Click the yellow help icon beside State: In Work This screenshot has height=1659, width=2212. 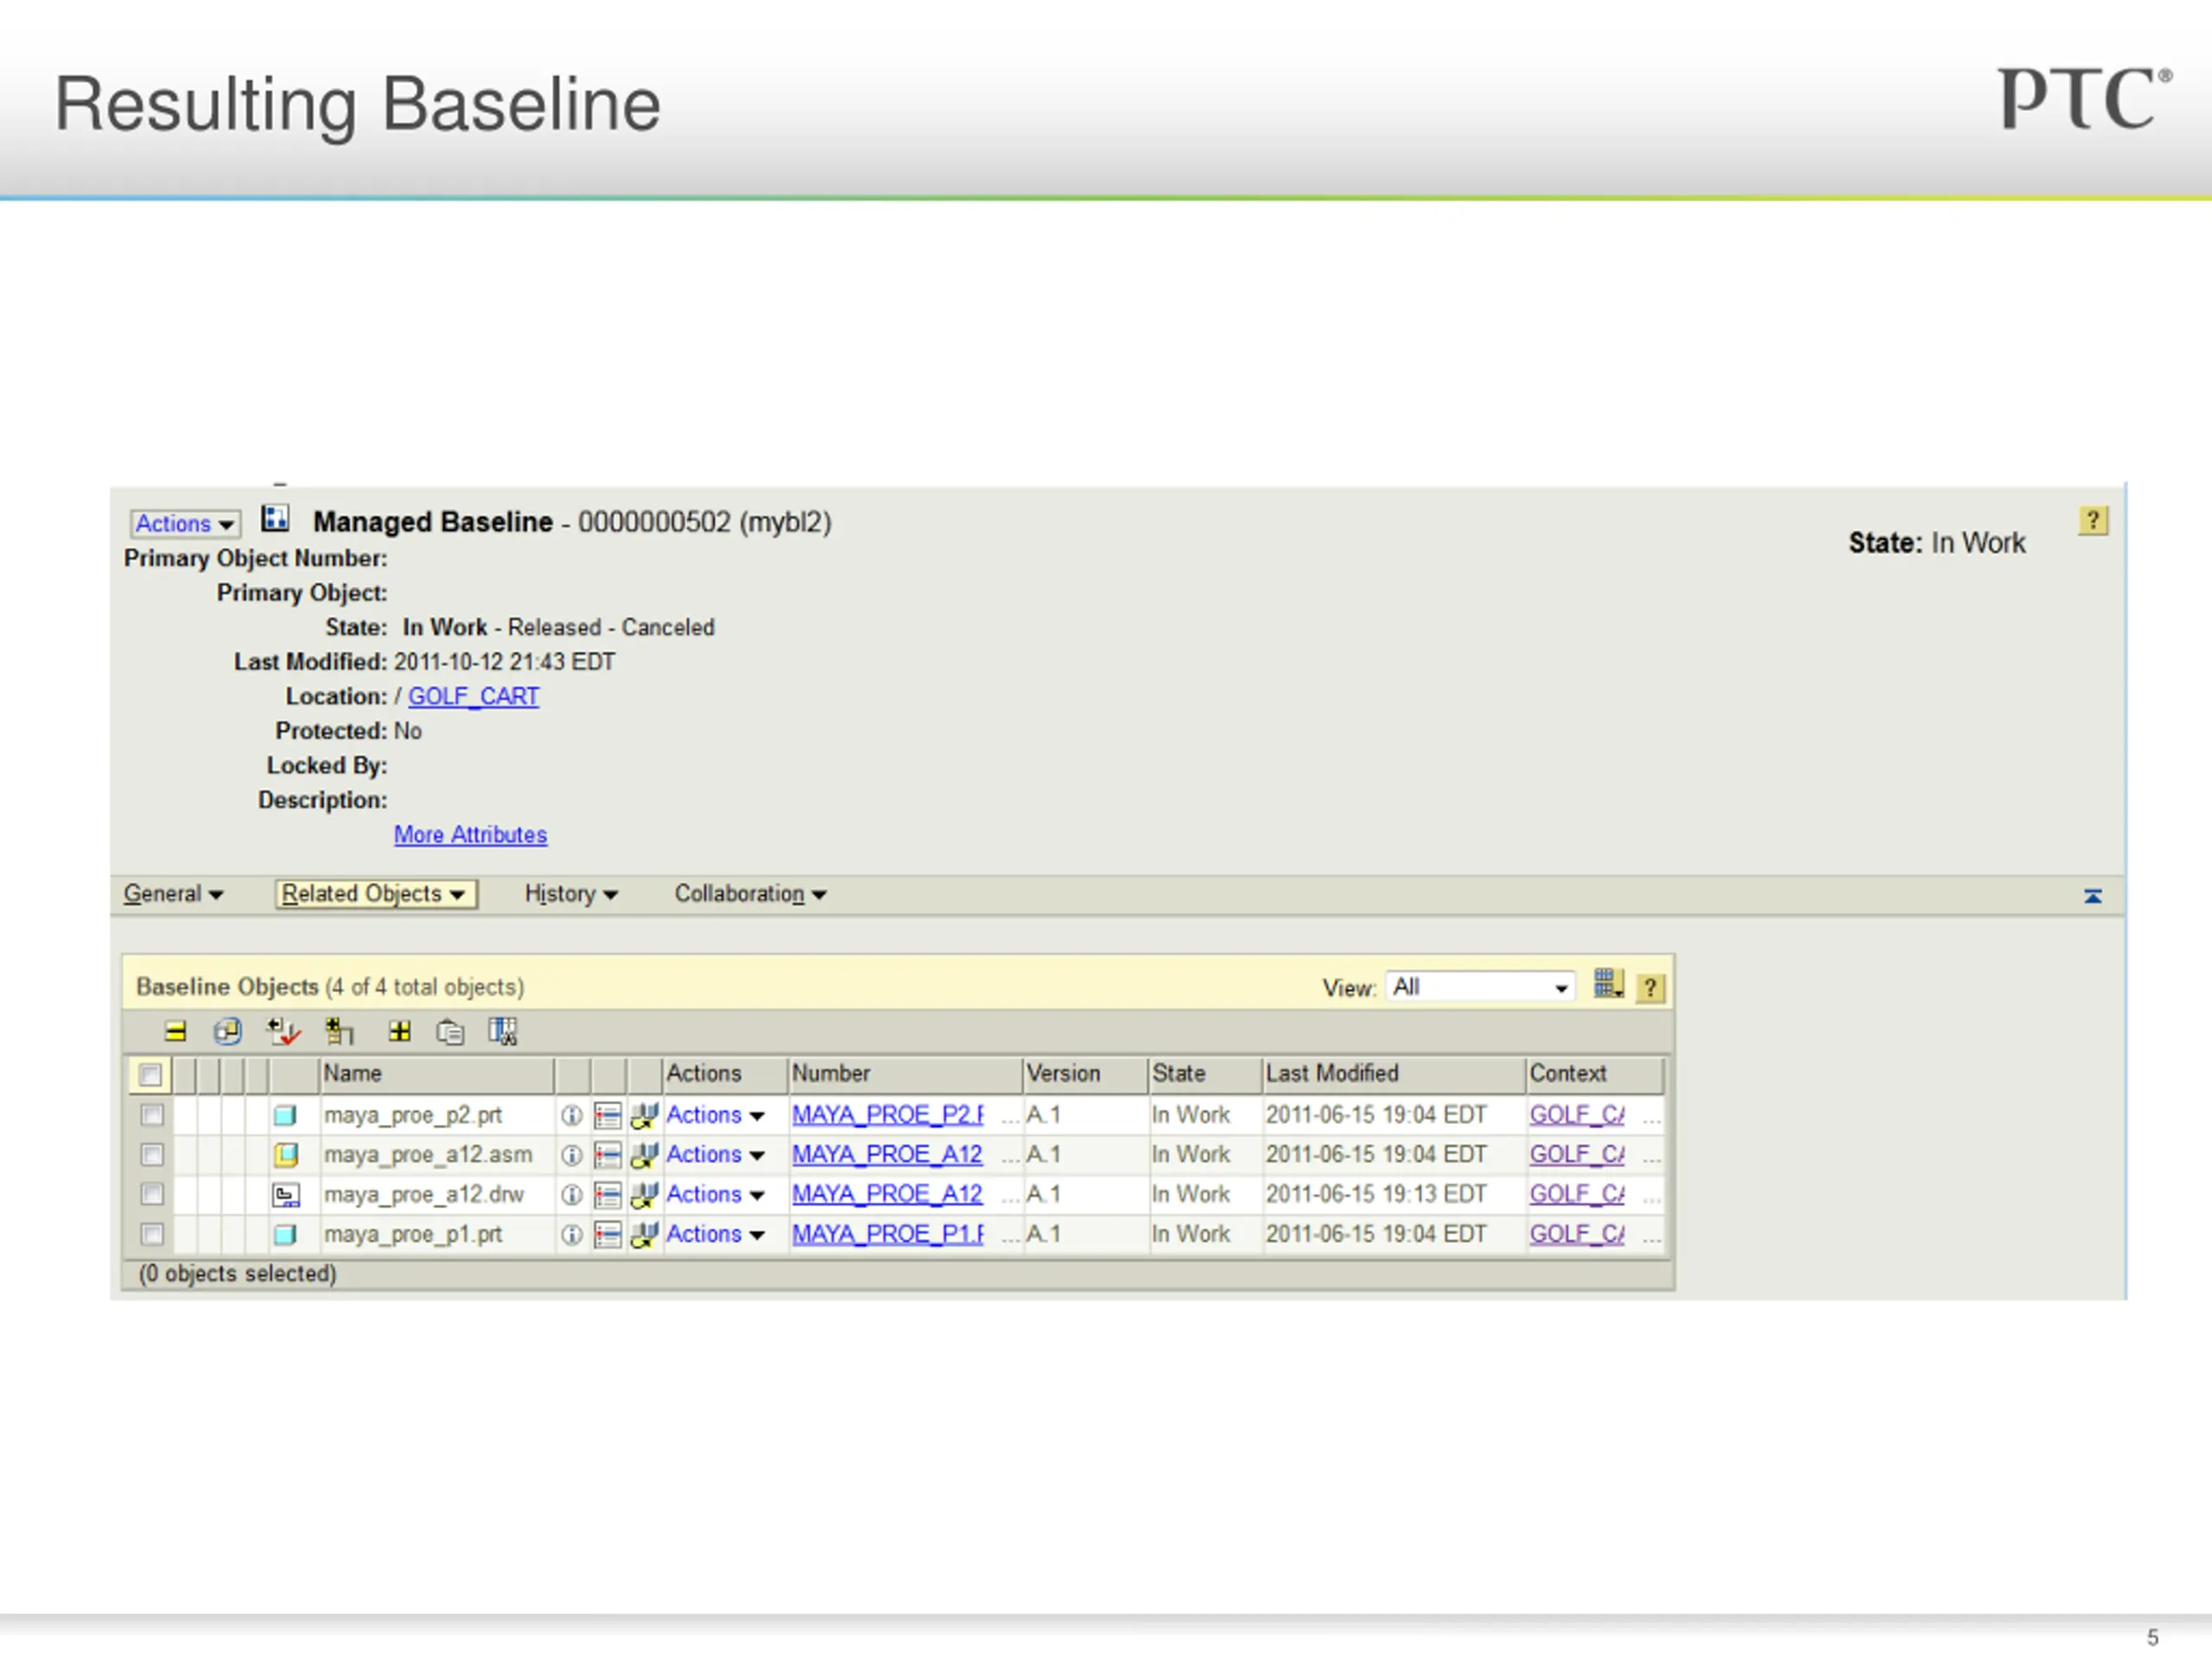2092,521
